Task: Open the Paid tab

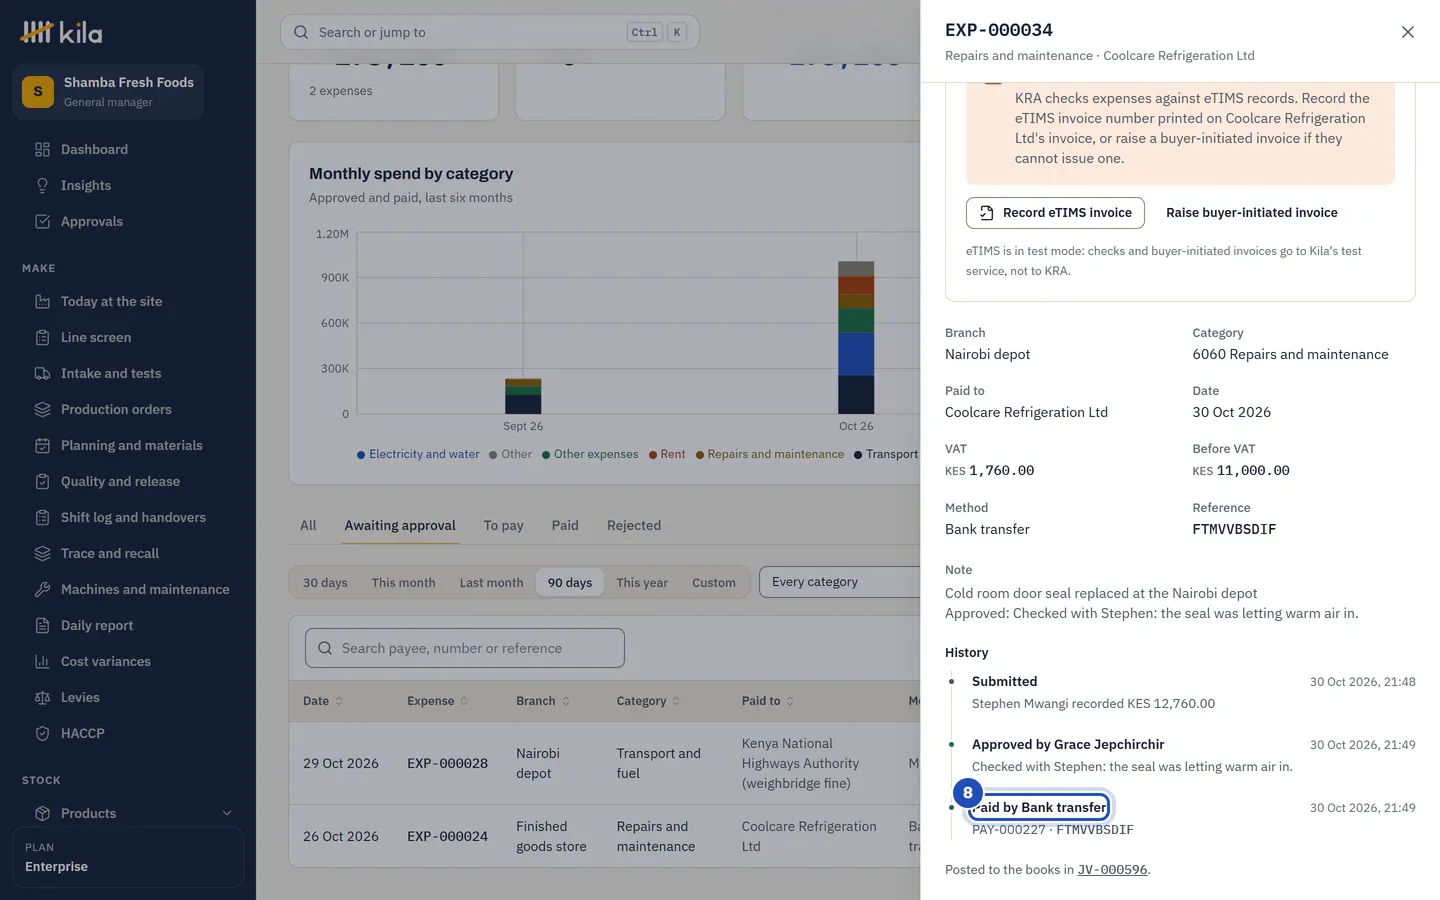Action: (565, 526)
